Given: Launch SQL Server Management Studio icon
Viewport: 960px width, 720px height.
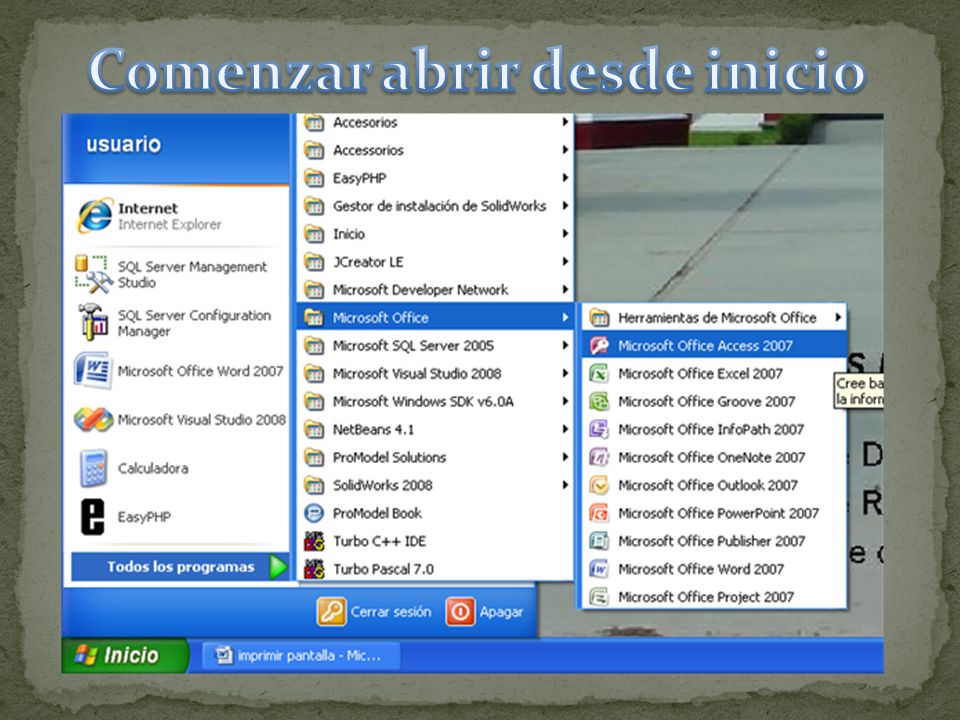Looking at the screenshot, I should [x=94, y=274].
